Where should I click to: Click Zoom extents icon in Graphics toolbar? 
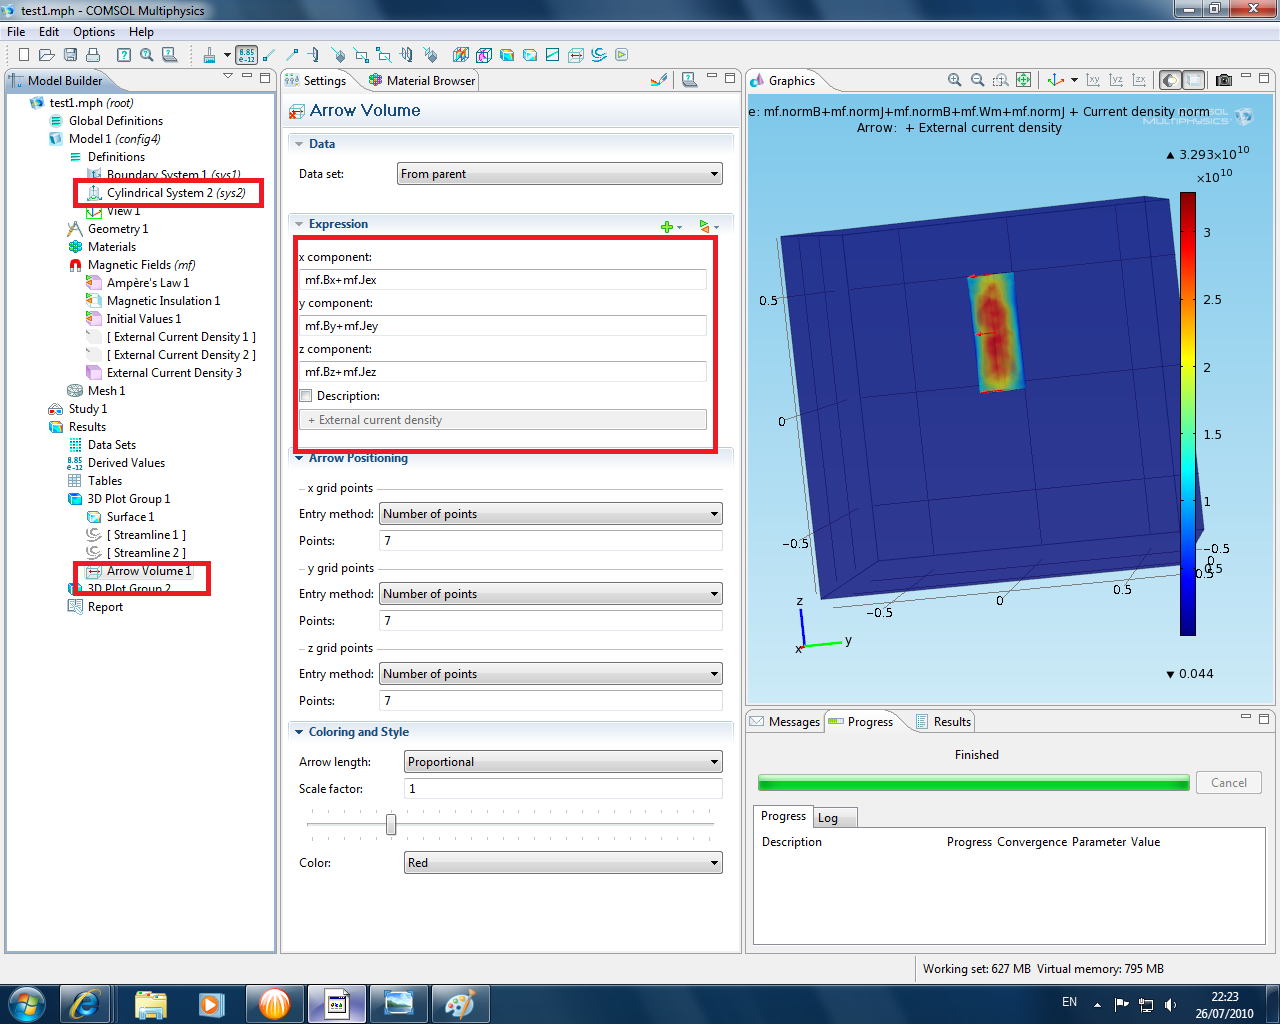pos(1023,80)
